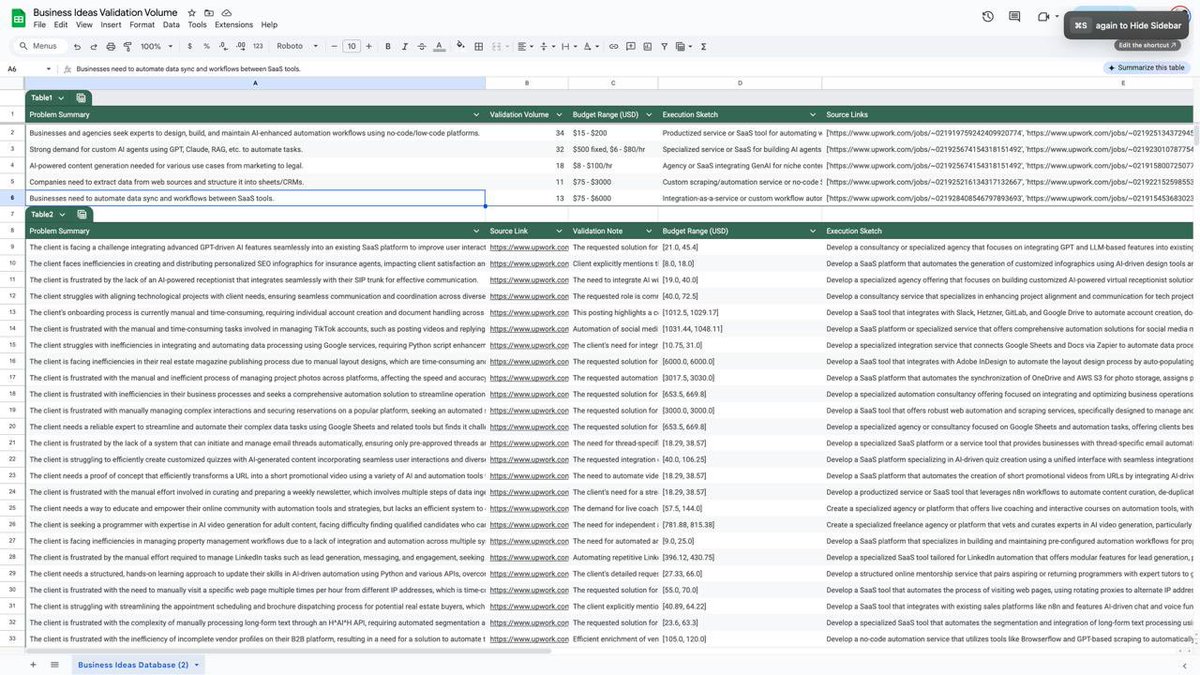Select Business Ideas Database (2) tab
1200x675 pixels.
[x=139, y=664]
